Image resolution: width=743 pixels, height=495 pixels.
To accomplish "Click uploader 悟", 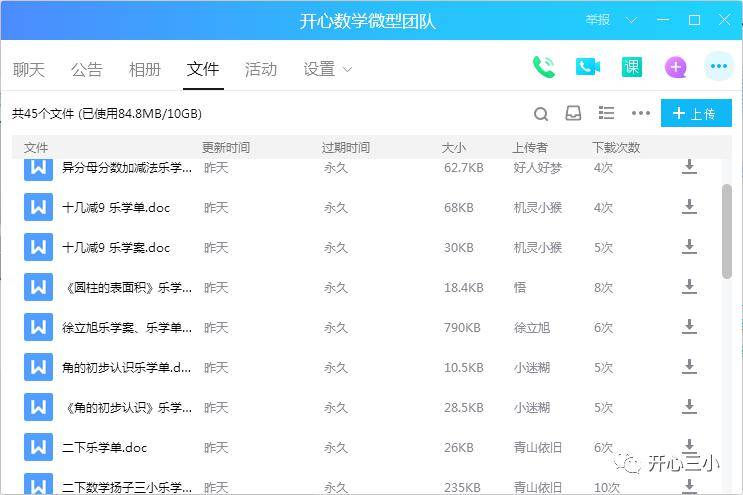I will 520,288.
